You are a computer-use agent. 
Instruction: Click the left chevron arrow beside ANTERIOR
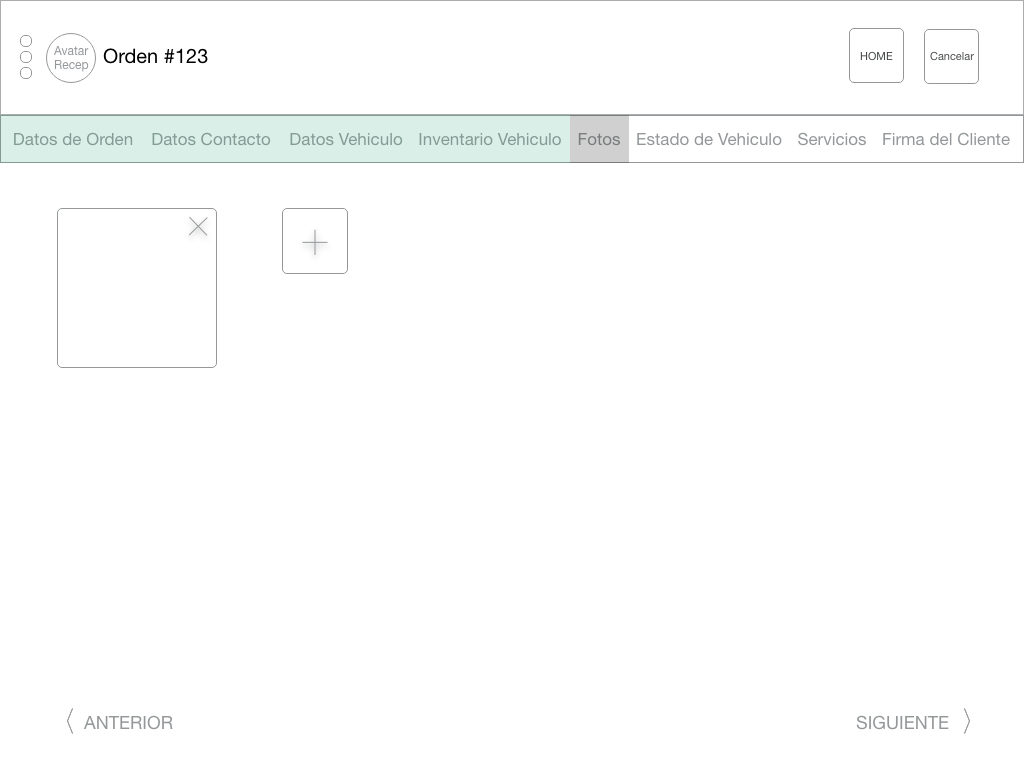[70, 721]
